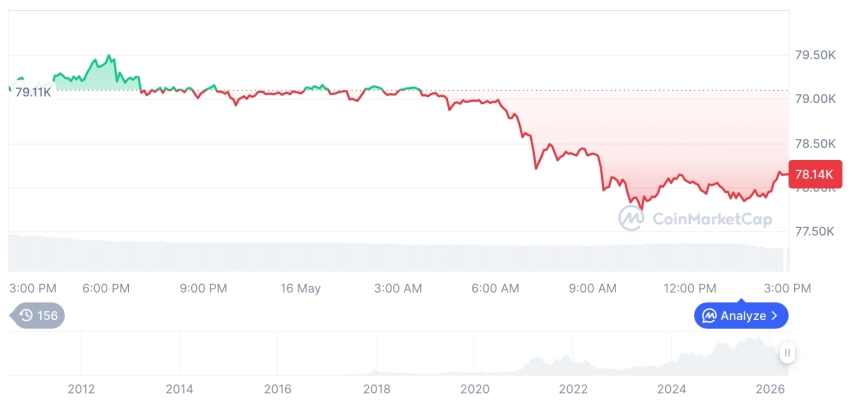The height and width of the screenshot is (401, 860).
Task: Click the red 78.14K current price label
Action: coord(814,174)
